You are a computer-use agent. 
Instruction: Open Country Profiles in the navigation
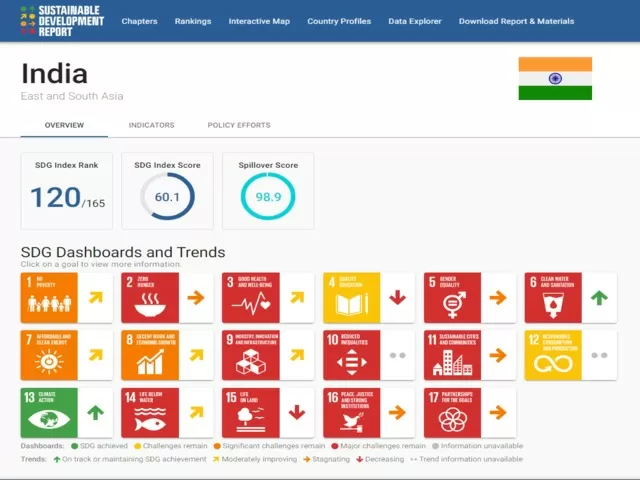[x=339, y=21]
